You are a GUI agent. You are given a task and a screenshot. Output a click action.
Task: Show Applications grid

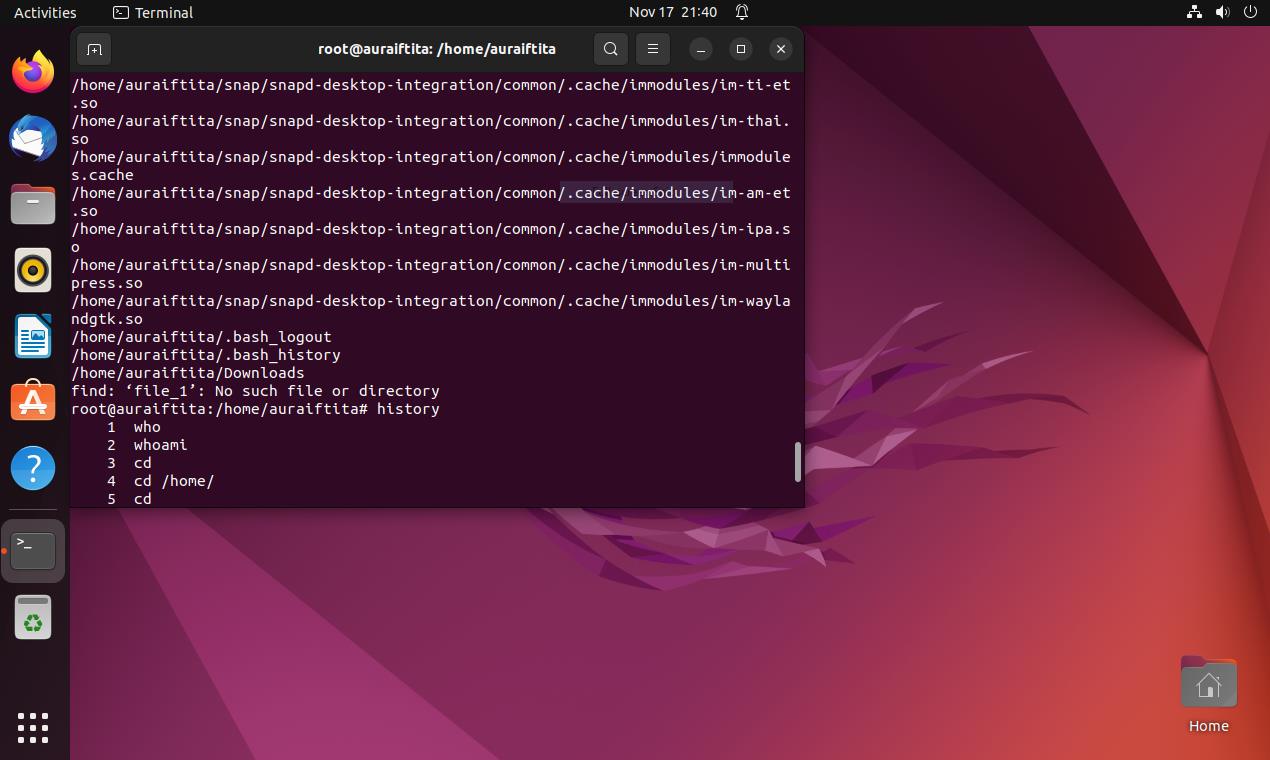coord(33,727)
